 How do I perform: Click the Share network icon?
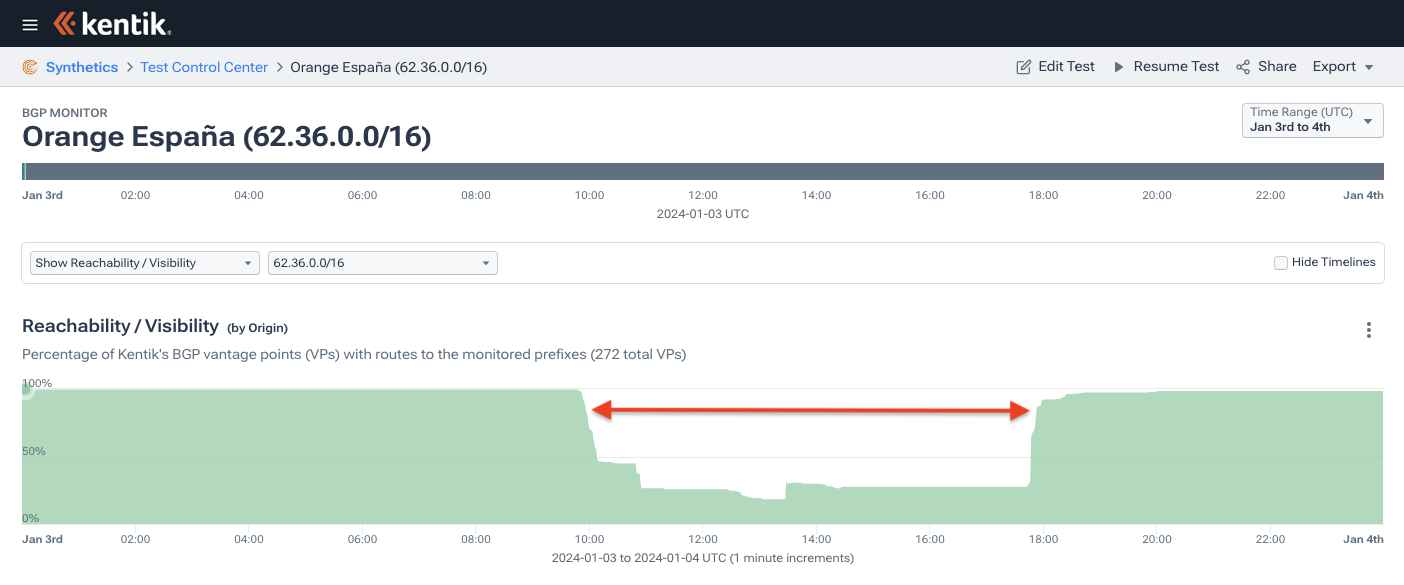coord(1243,67)
